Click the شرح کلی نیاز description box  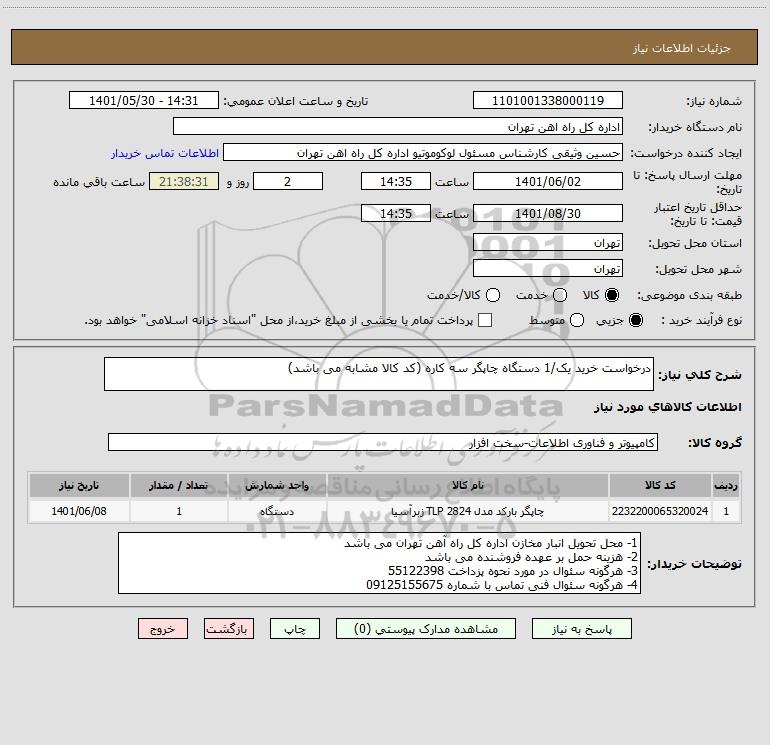click(x=379, y=374)
